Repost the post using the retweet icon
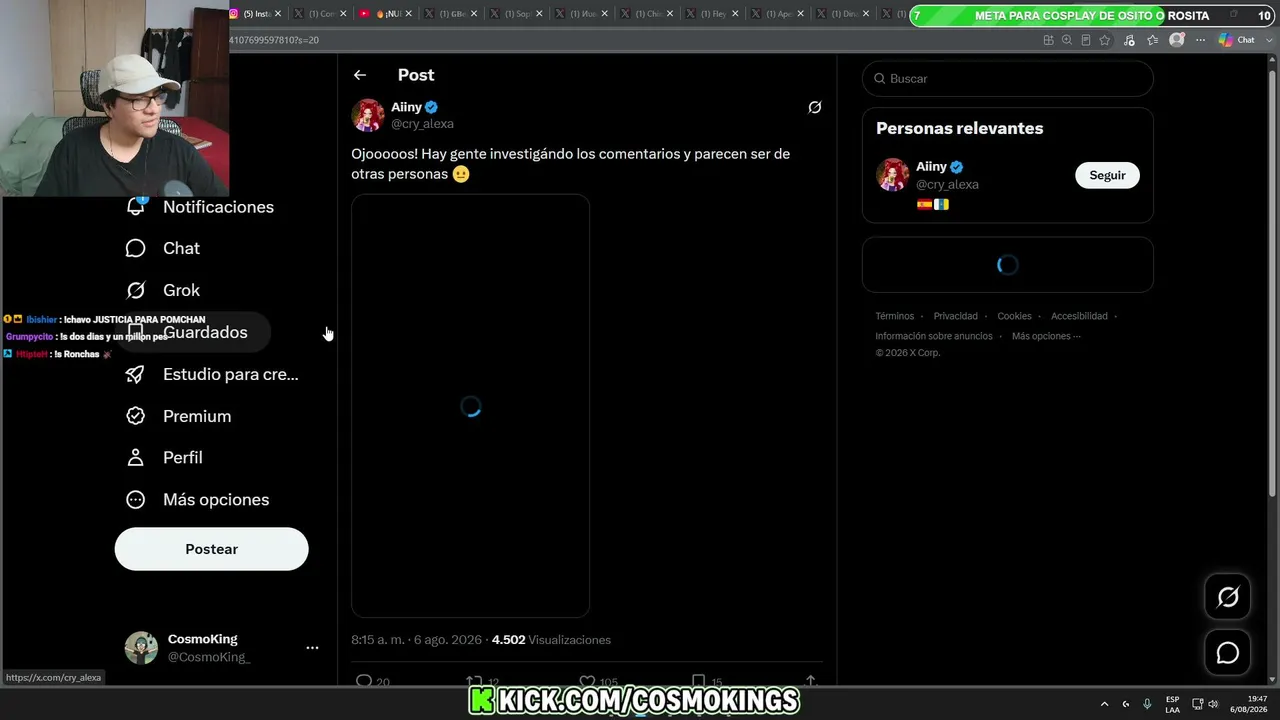The height and width of the screenshot is (720, 1280). pyautogui.click(x=474, y=681)
